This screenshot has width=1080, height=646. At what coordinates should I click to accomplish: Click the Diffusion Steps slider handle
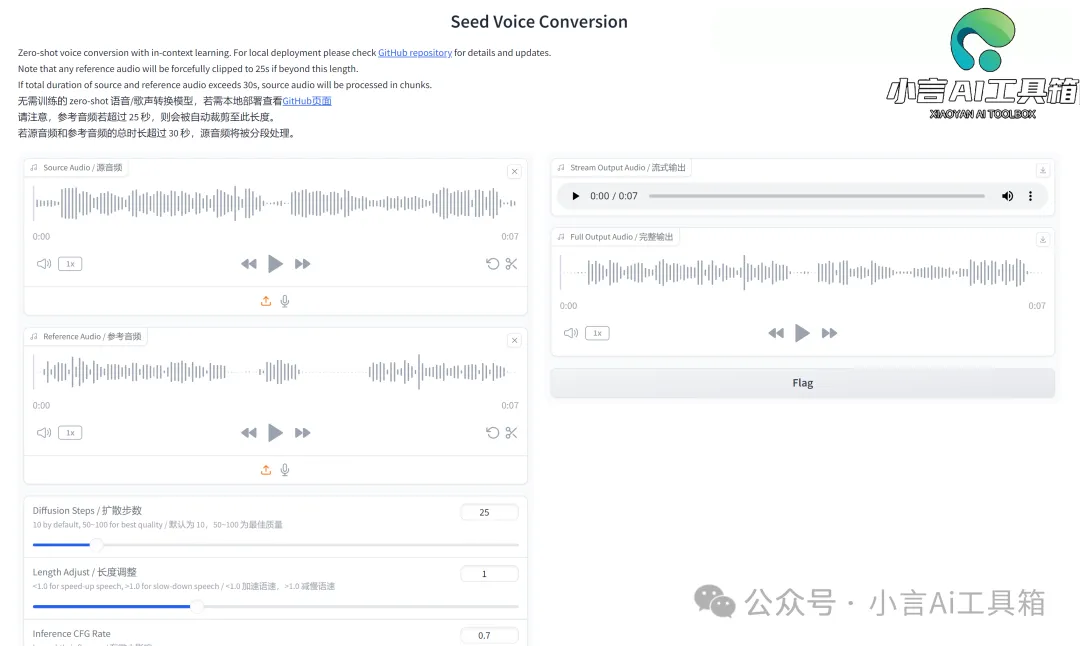(97, 545)
